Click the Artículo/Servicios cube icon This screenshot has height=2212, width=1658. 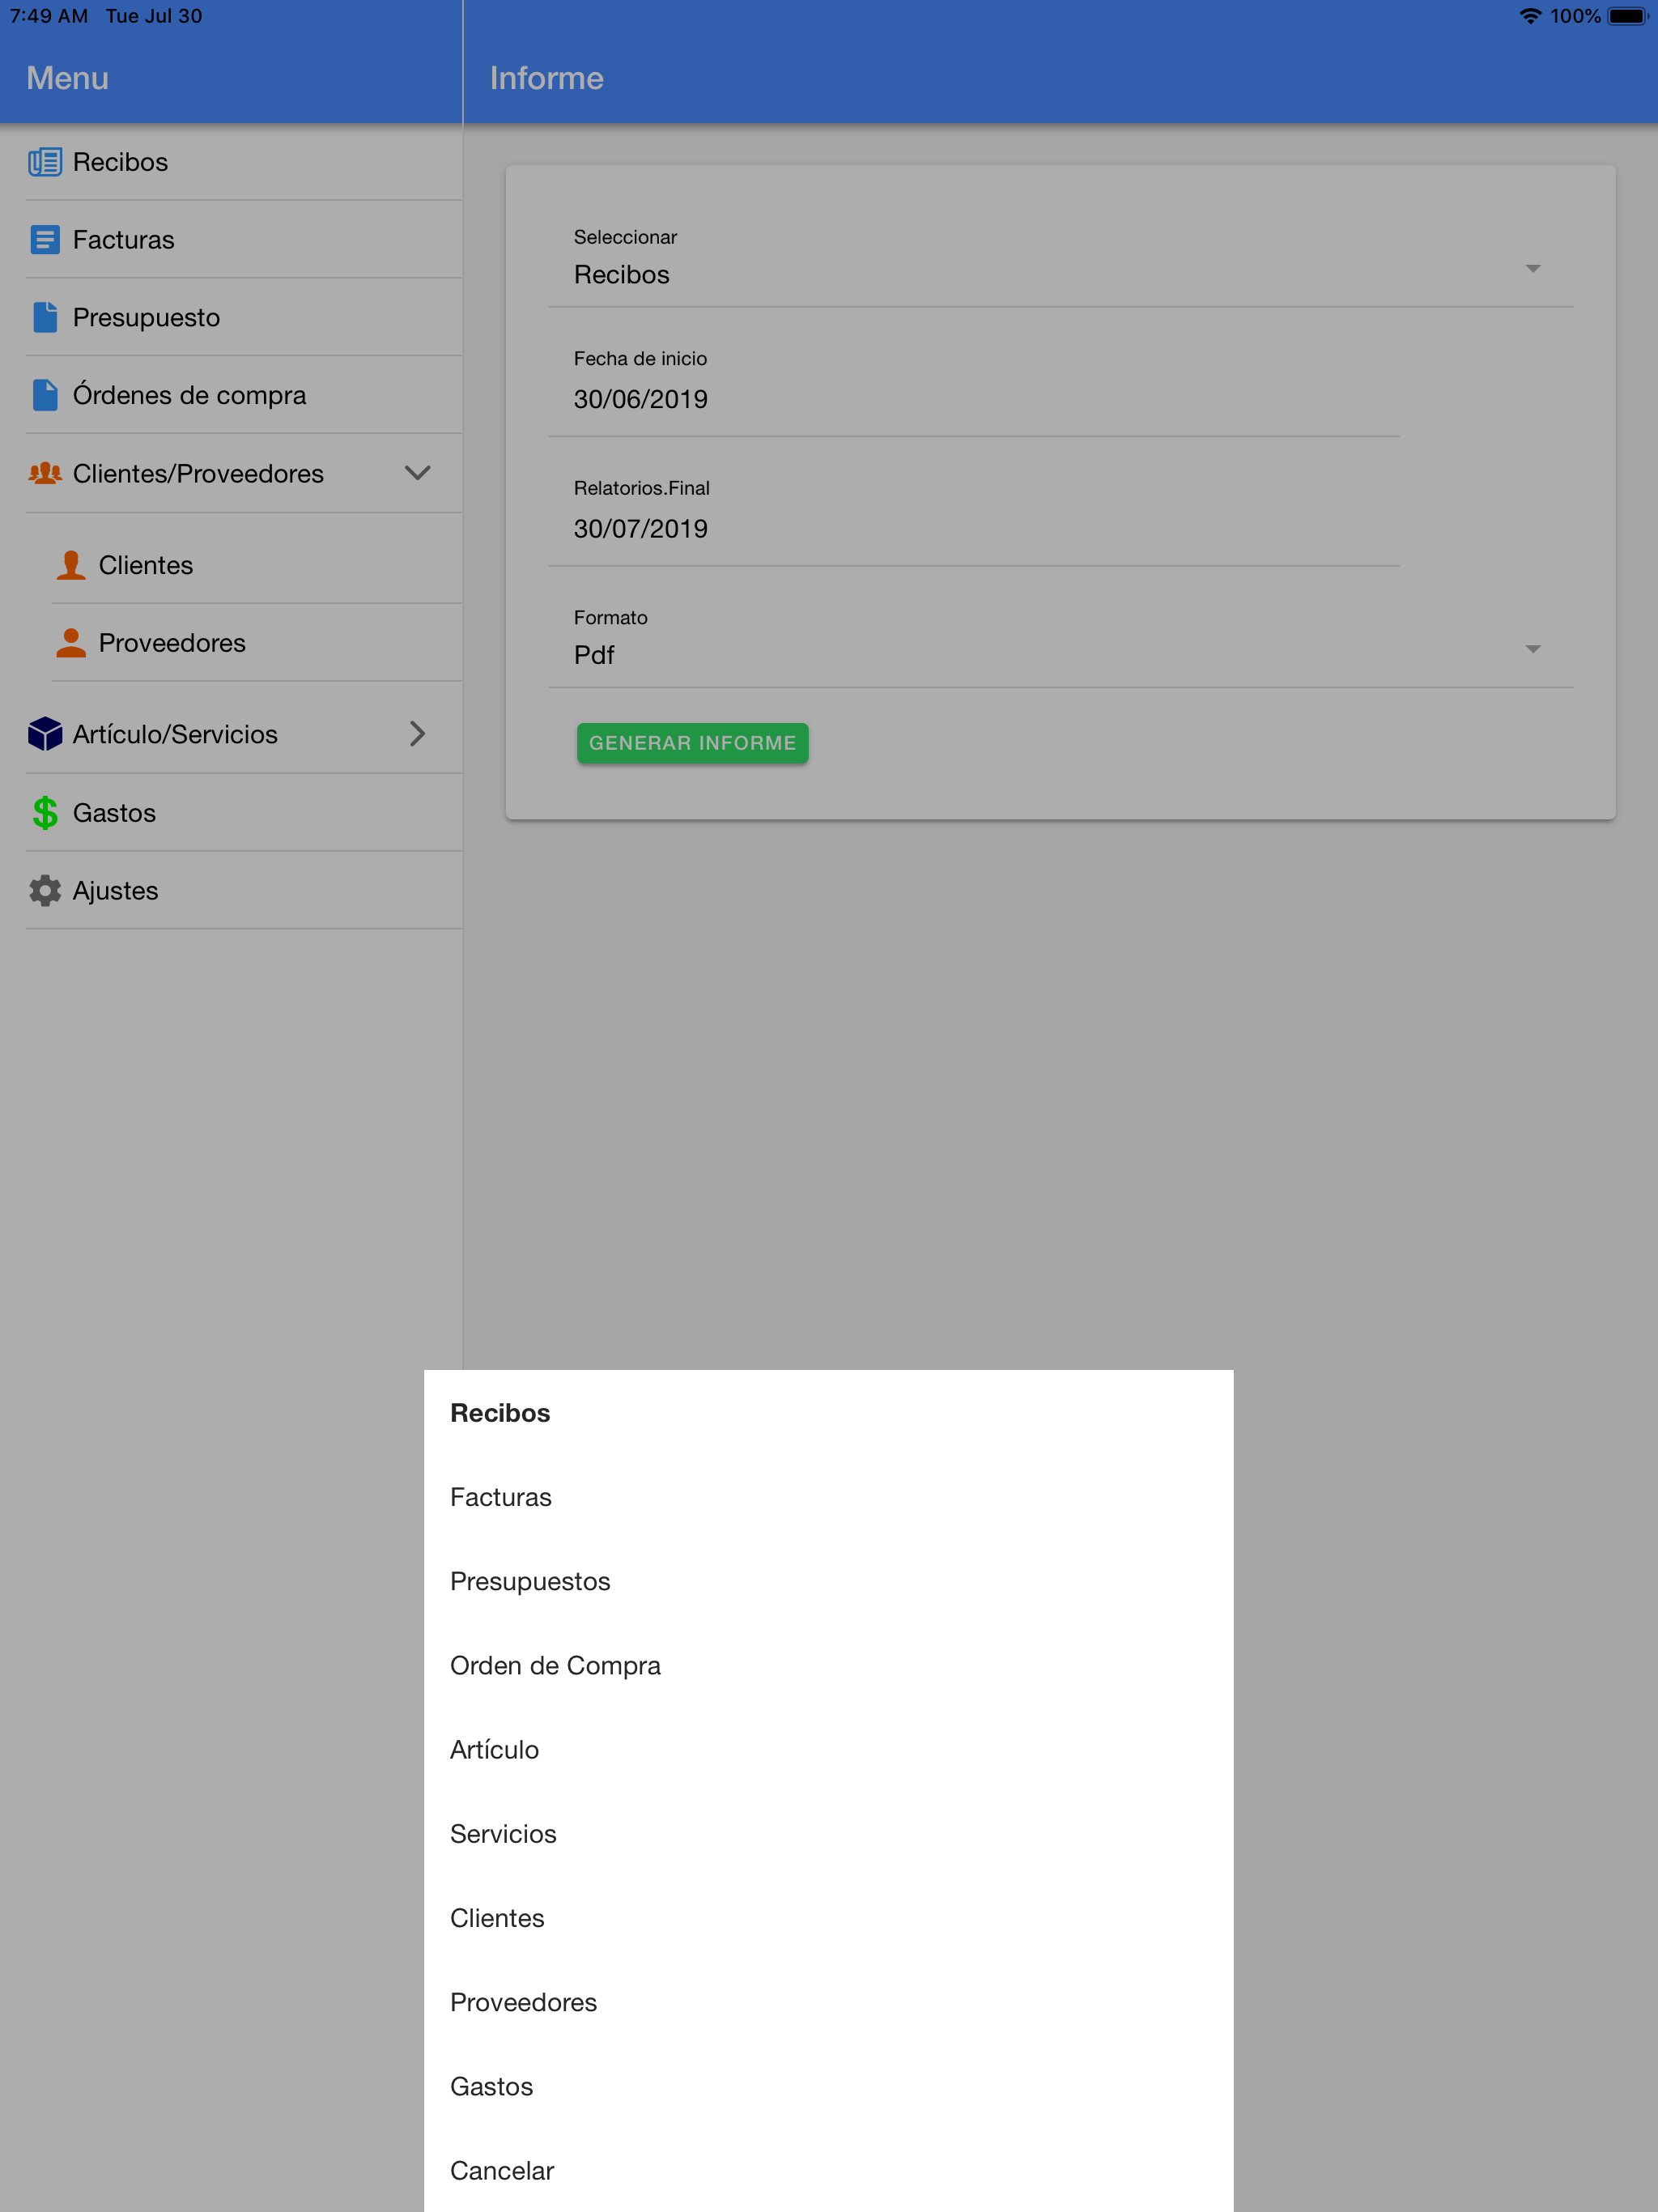pyautogui.click(x=44, y=734)
